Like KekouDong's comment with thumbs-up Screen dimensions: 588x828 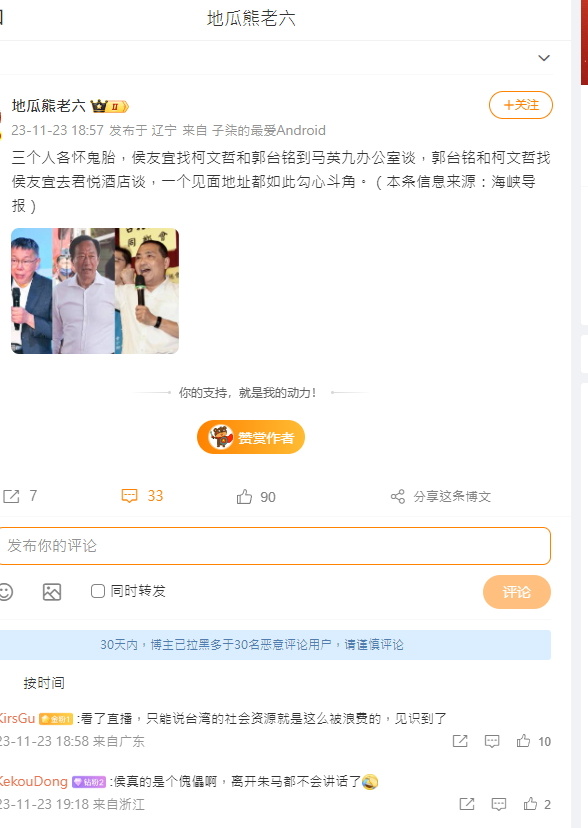(530, 804)
